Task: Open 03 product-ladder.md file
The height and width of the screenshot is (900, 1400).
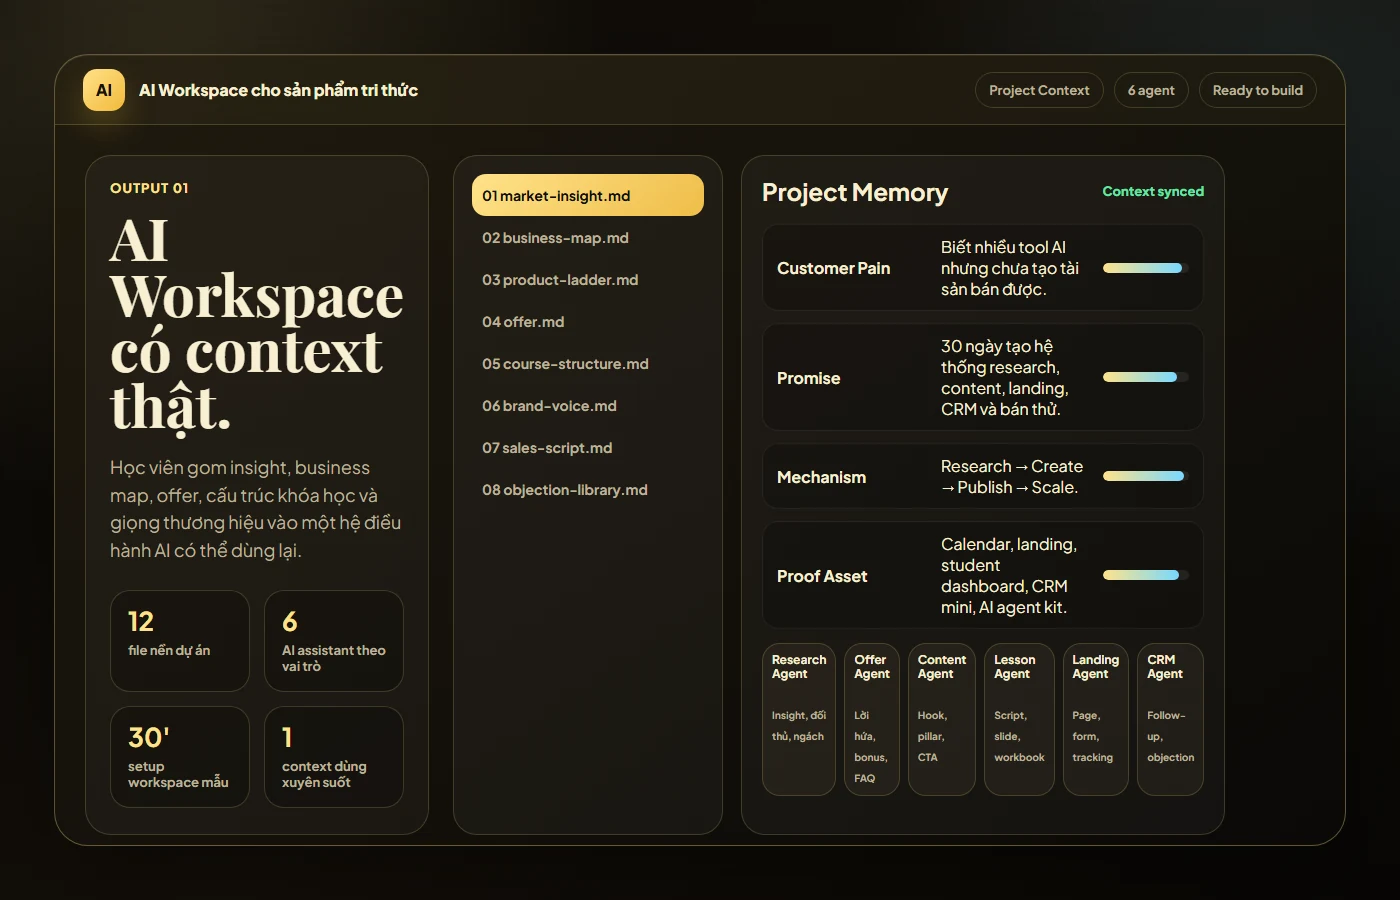Action: tap(588, 280)
